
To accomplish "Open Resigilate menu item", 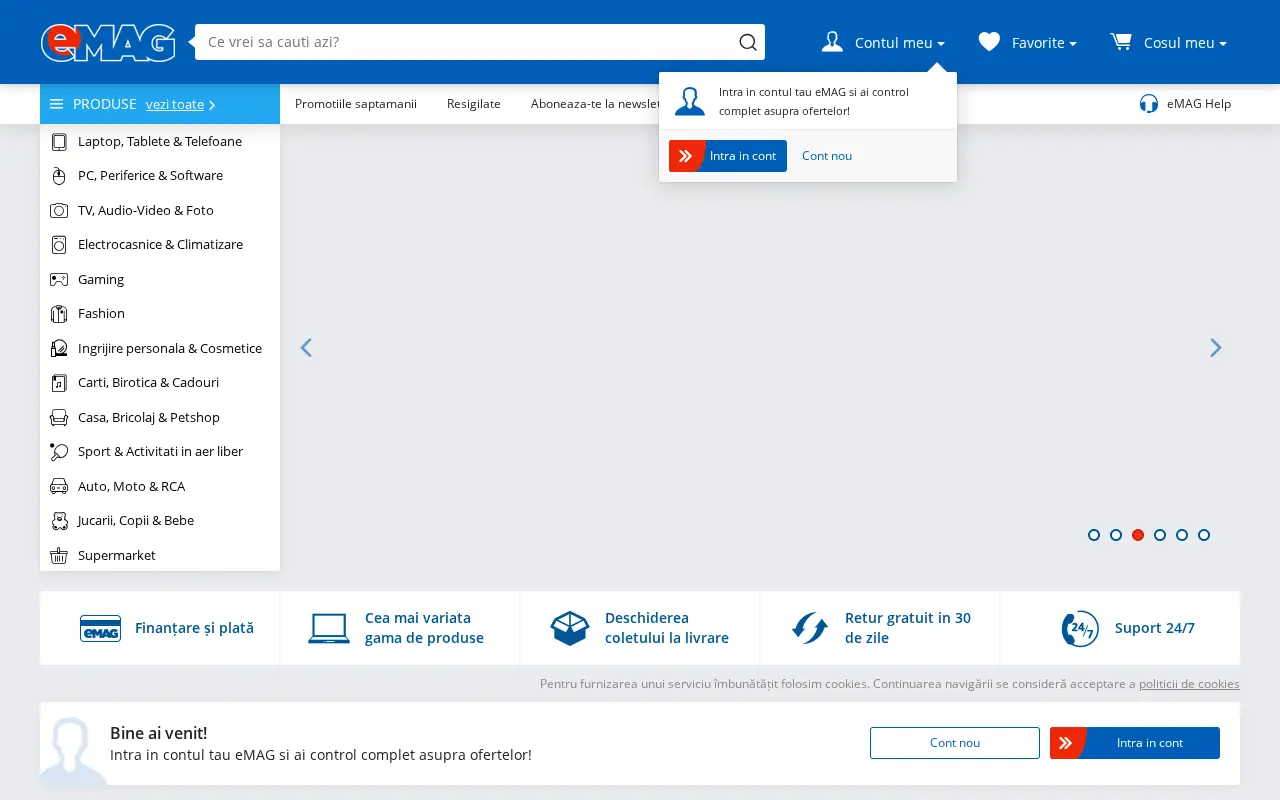I will coord(474,104).
